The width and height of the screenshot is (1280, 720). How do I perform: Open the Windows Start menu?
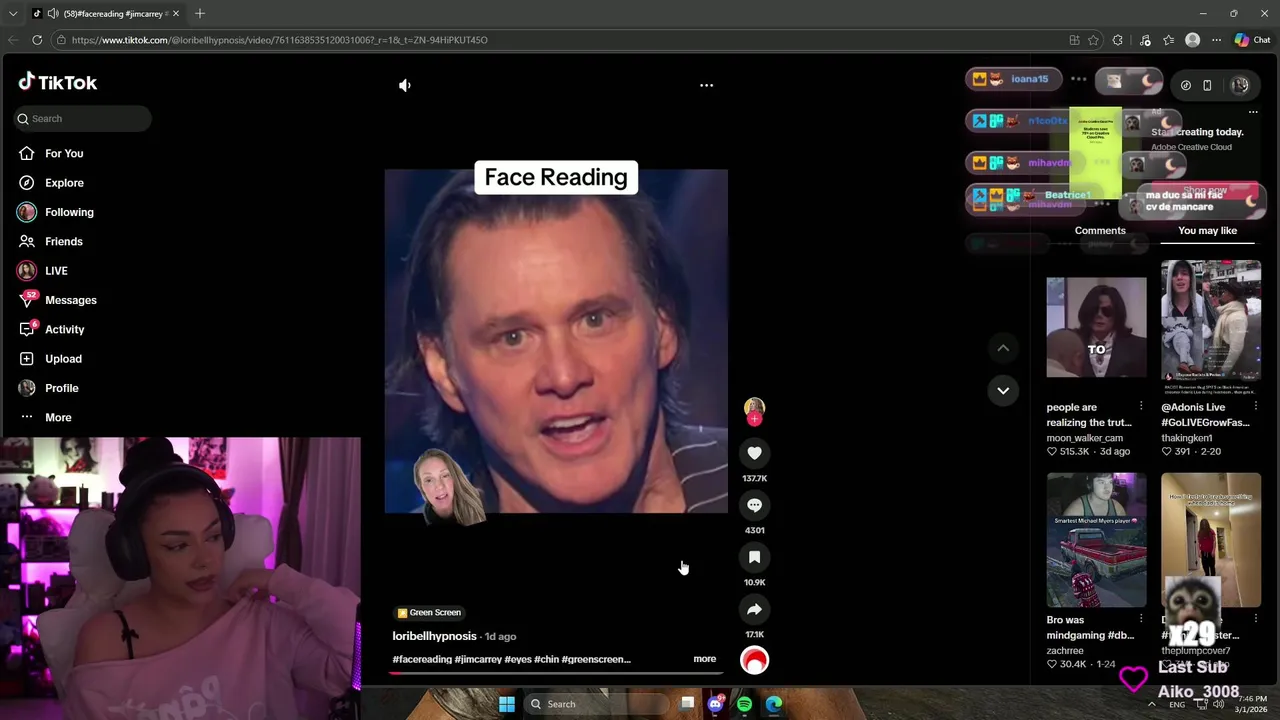point(507,704)
